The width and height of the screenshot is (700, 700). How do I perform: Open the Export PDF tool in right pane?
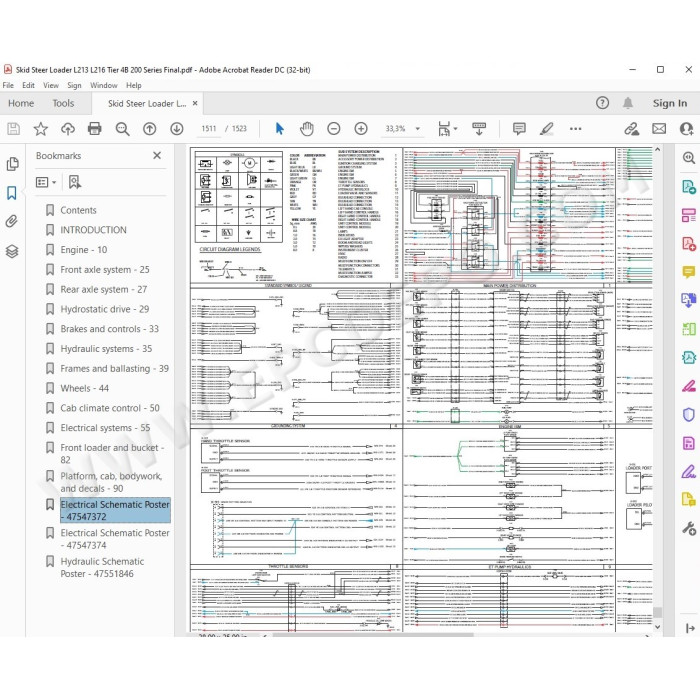(688, 187)
